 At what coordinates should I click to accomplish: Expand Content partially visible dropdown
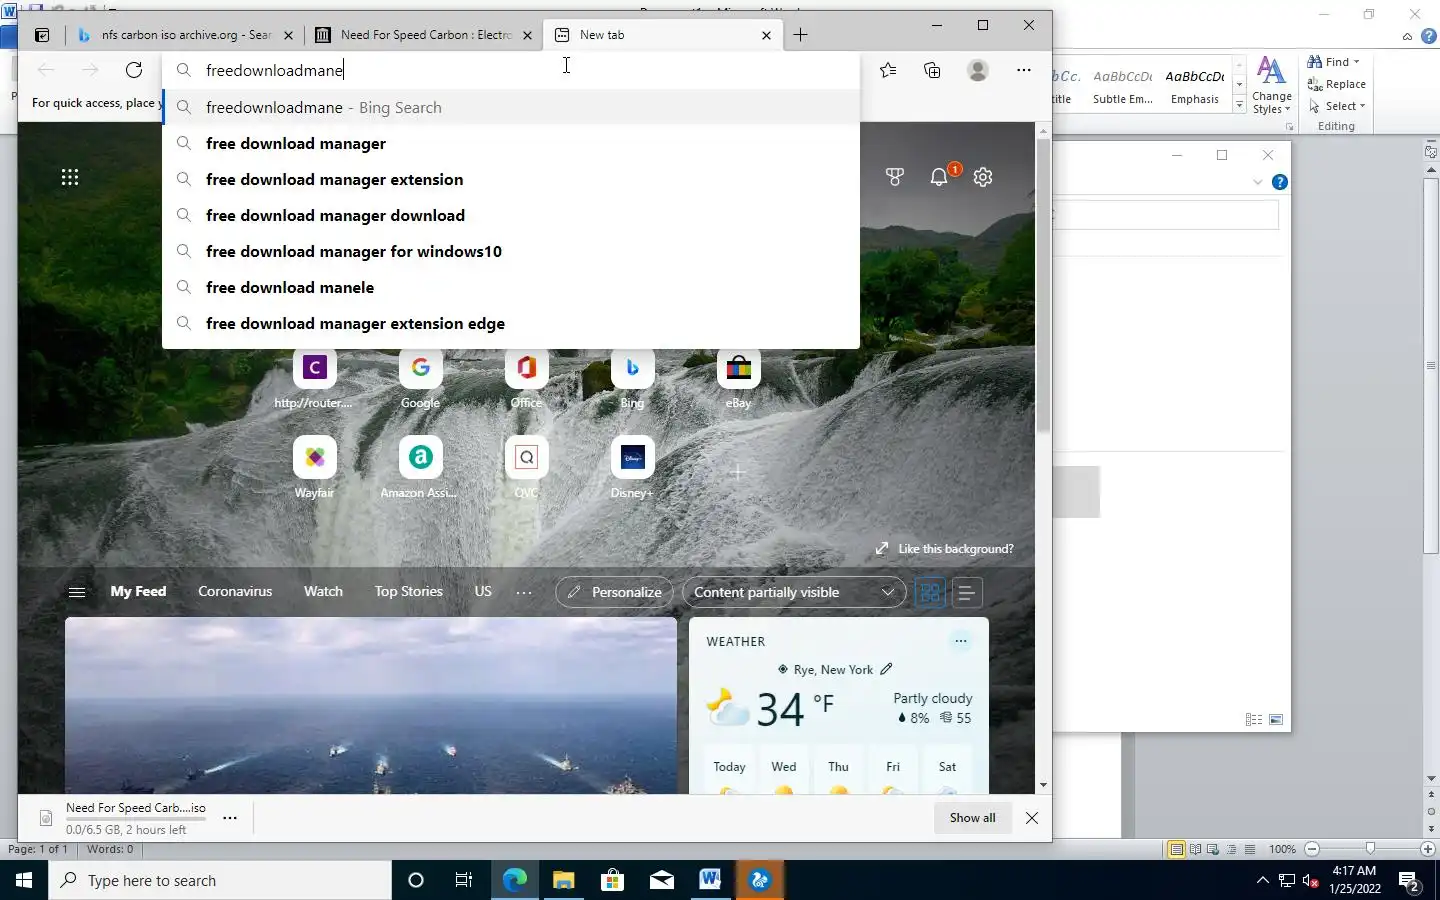coord(794,593)
